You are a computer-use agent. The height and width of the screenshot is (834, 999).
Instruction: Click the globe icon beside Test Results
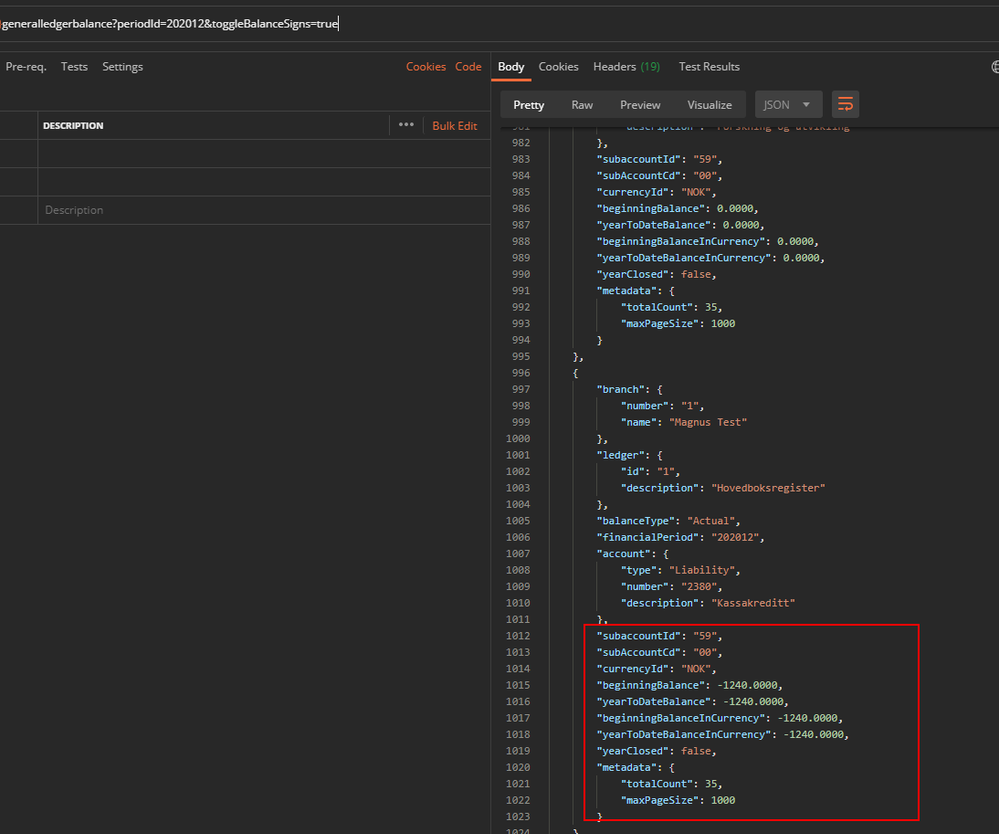pos(994,67)
